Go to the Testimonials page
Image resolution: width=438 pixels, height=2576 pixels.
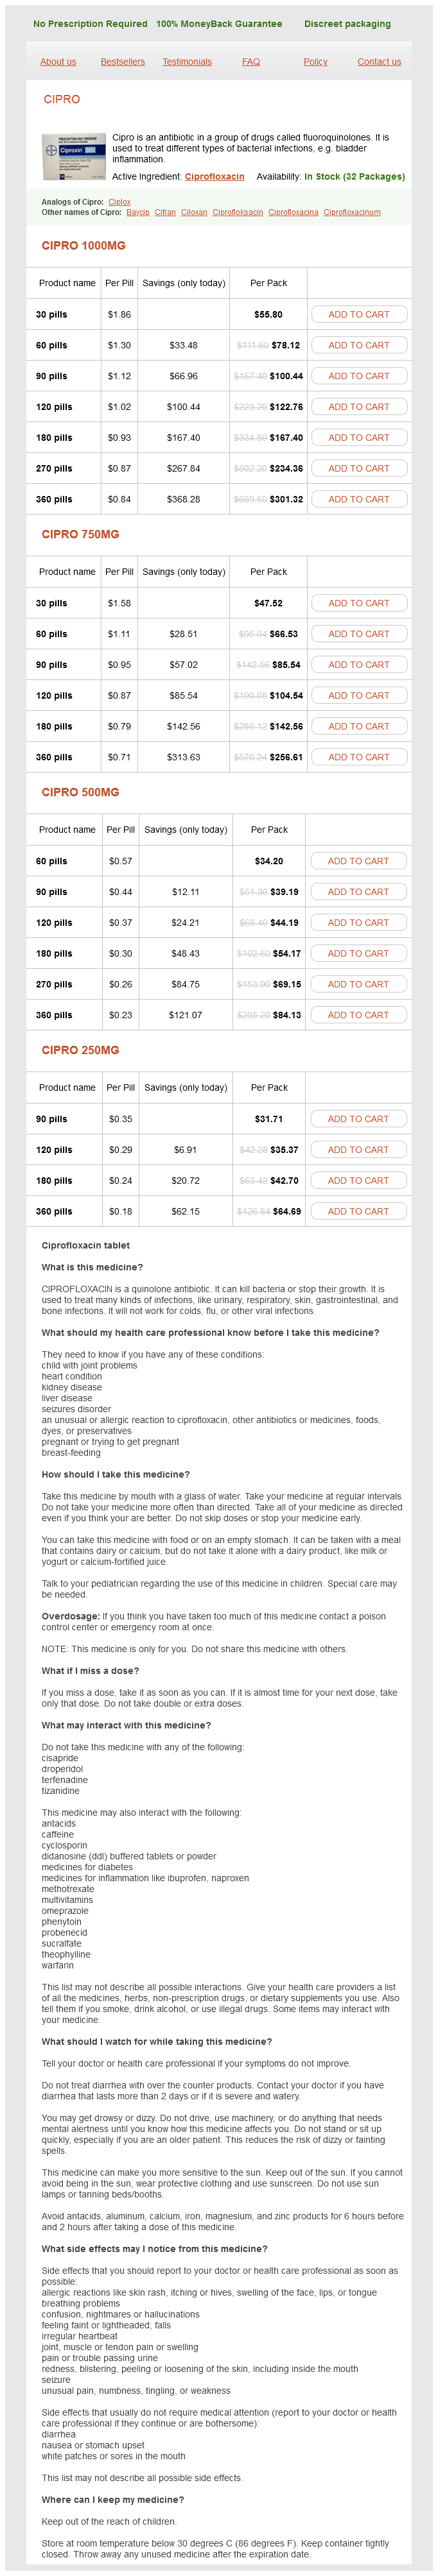click(x=187, y=62)
